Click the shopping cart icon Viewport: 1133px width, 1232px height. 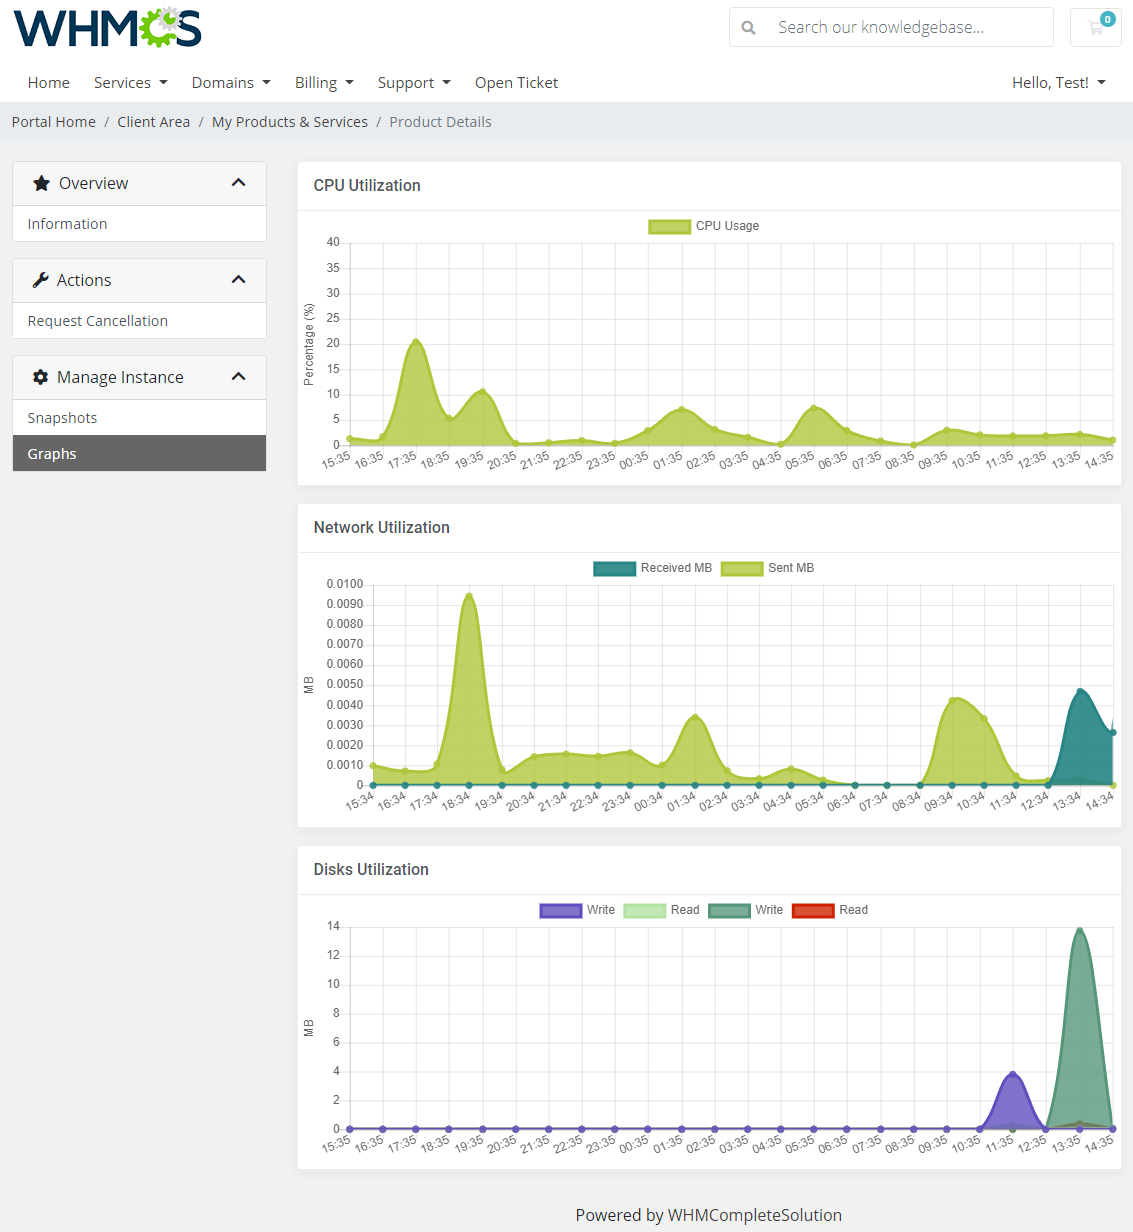click(1095, 27)
